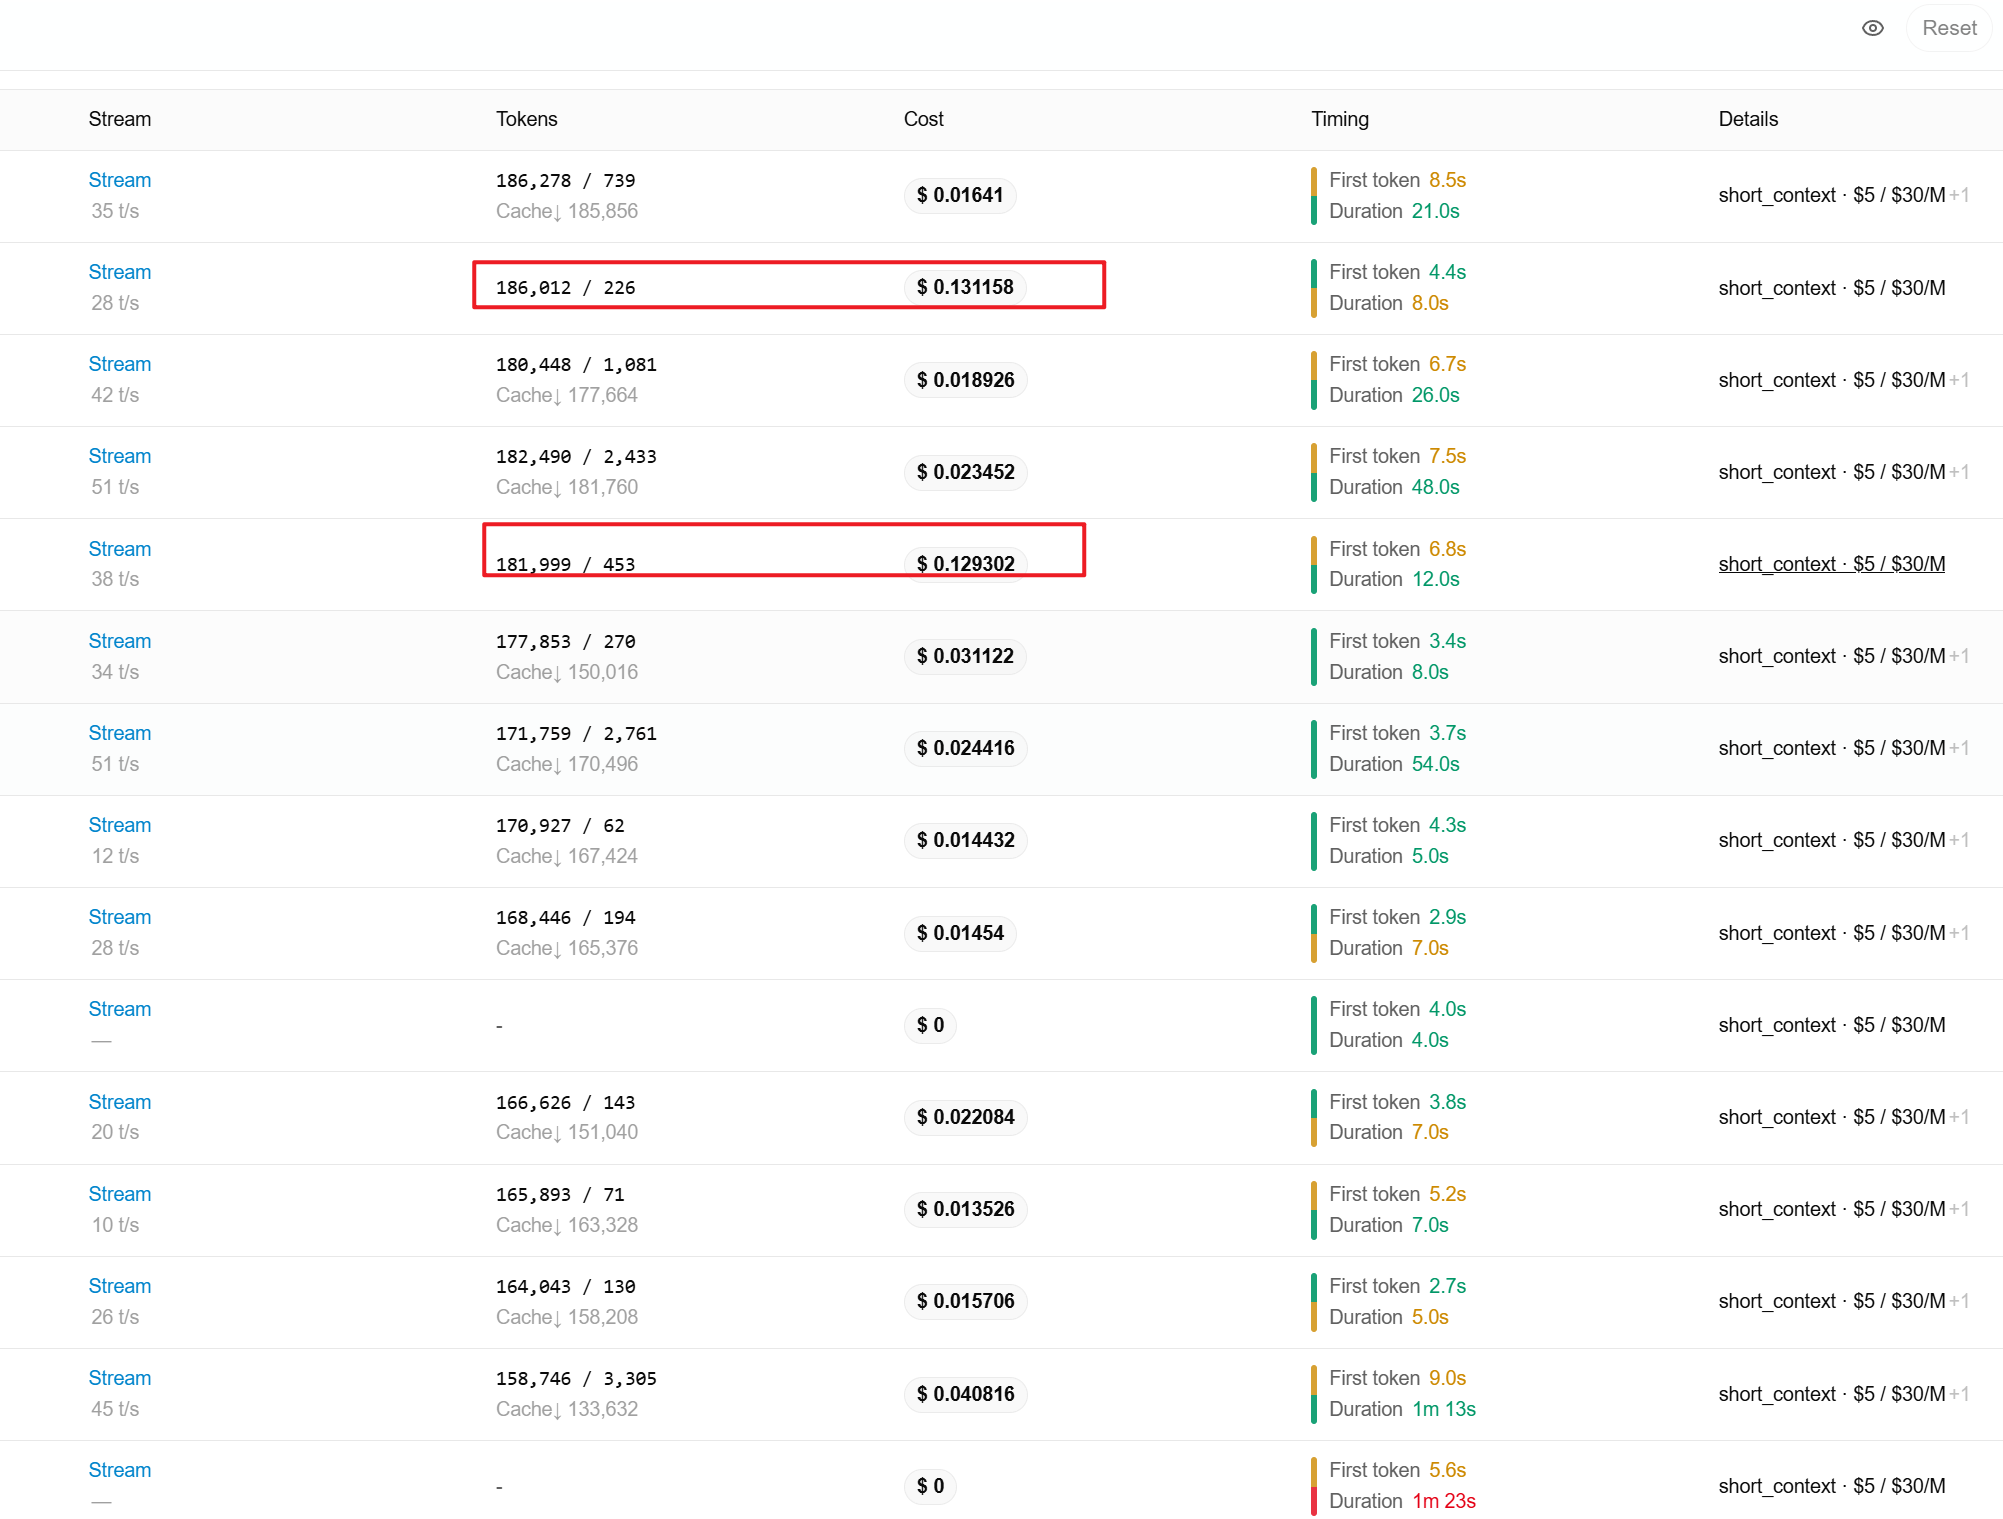Viewport: 2003px width, 1519px height.
Task: Open the Stream link with 34 t/s
Action: tap(120, 641)
